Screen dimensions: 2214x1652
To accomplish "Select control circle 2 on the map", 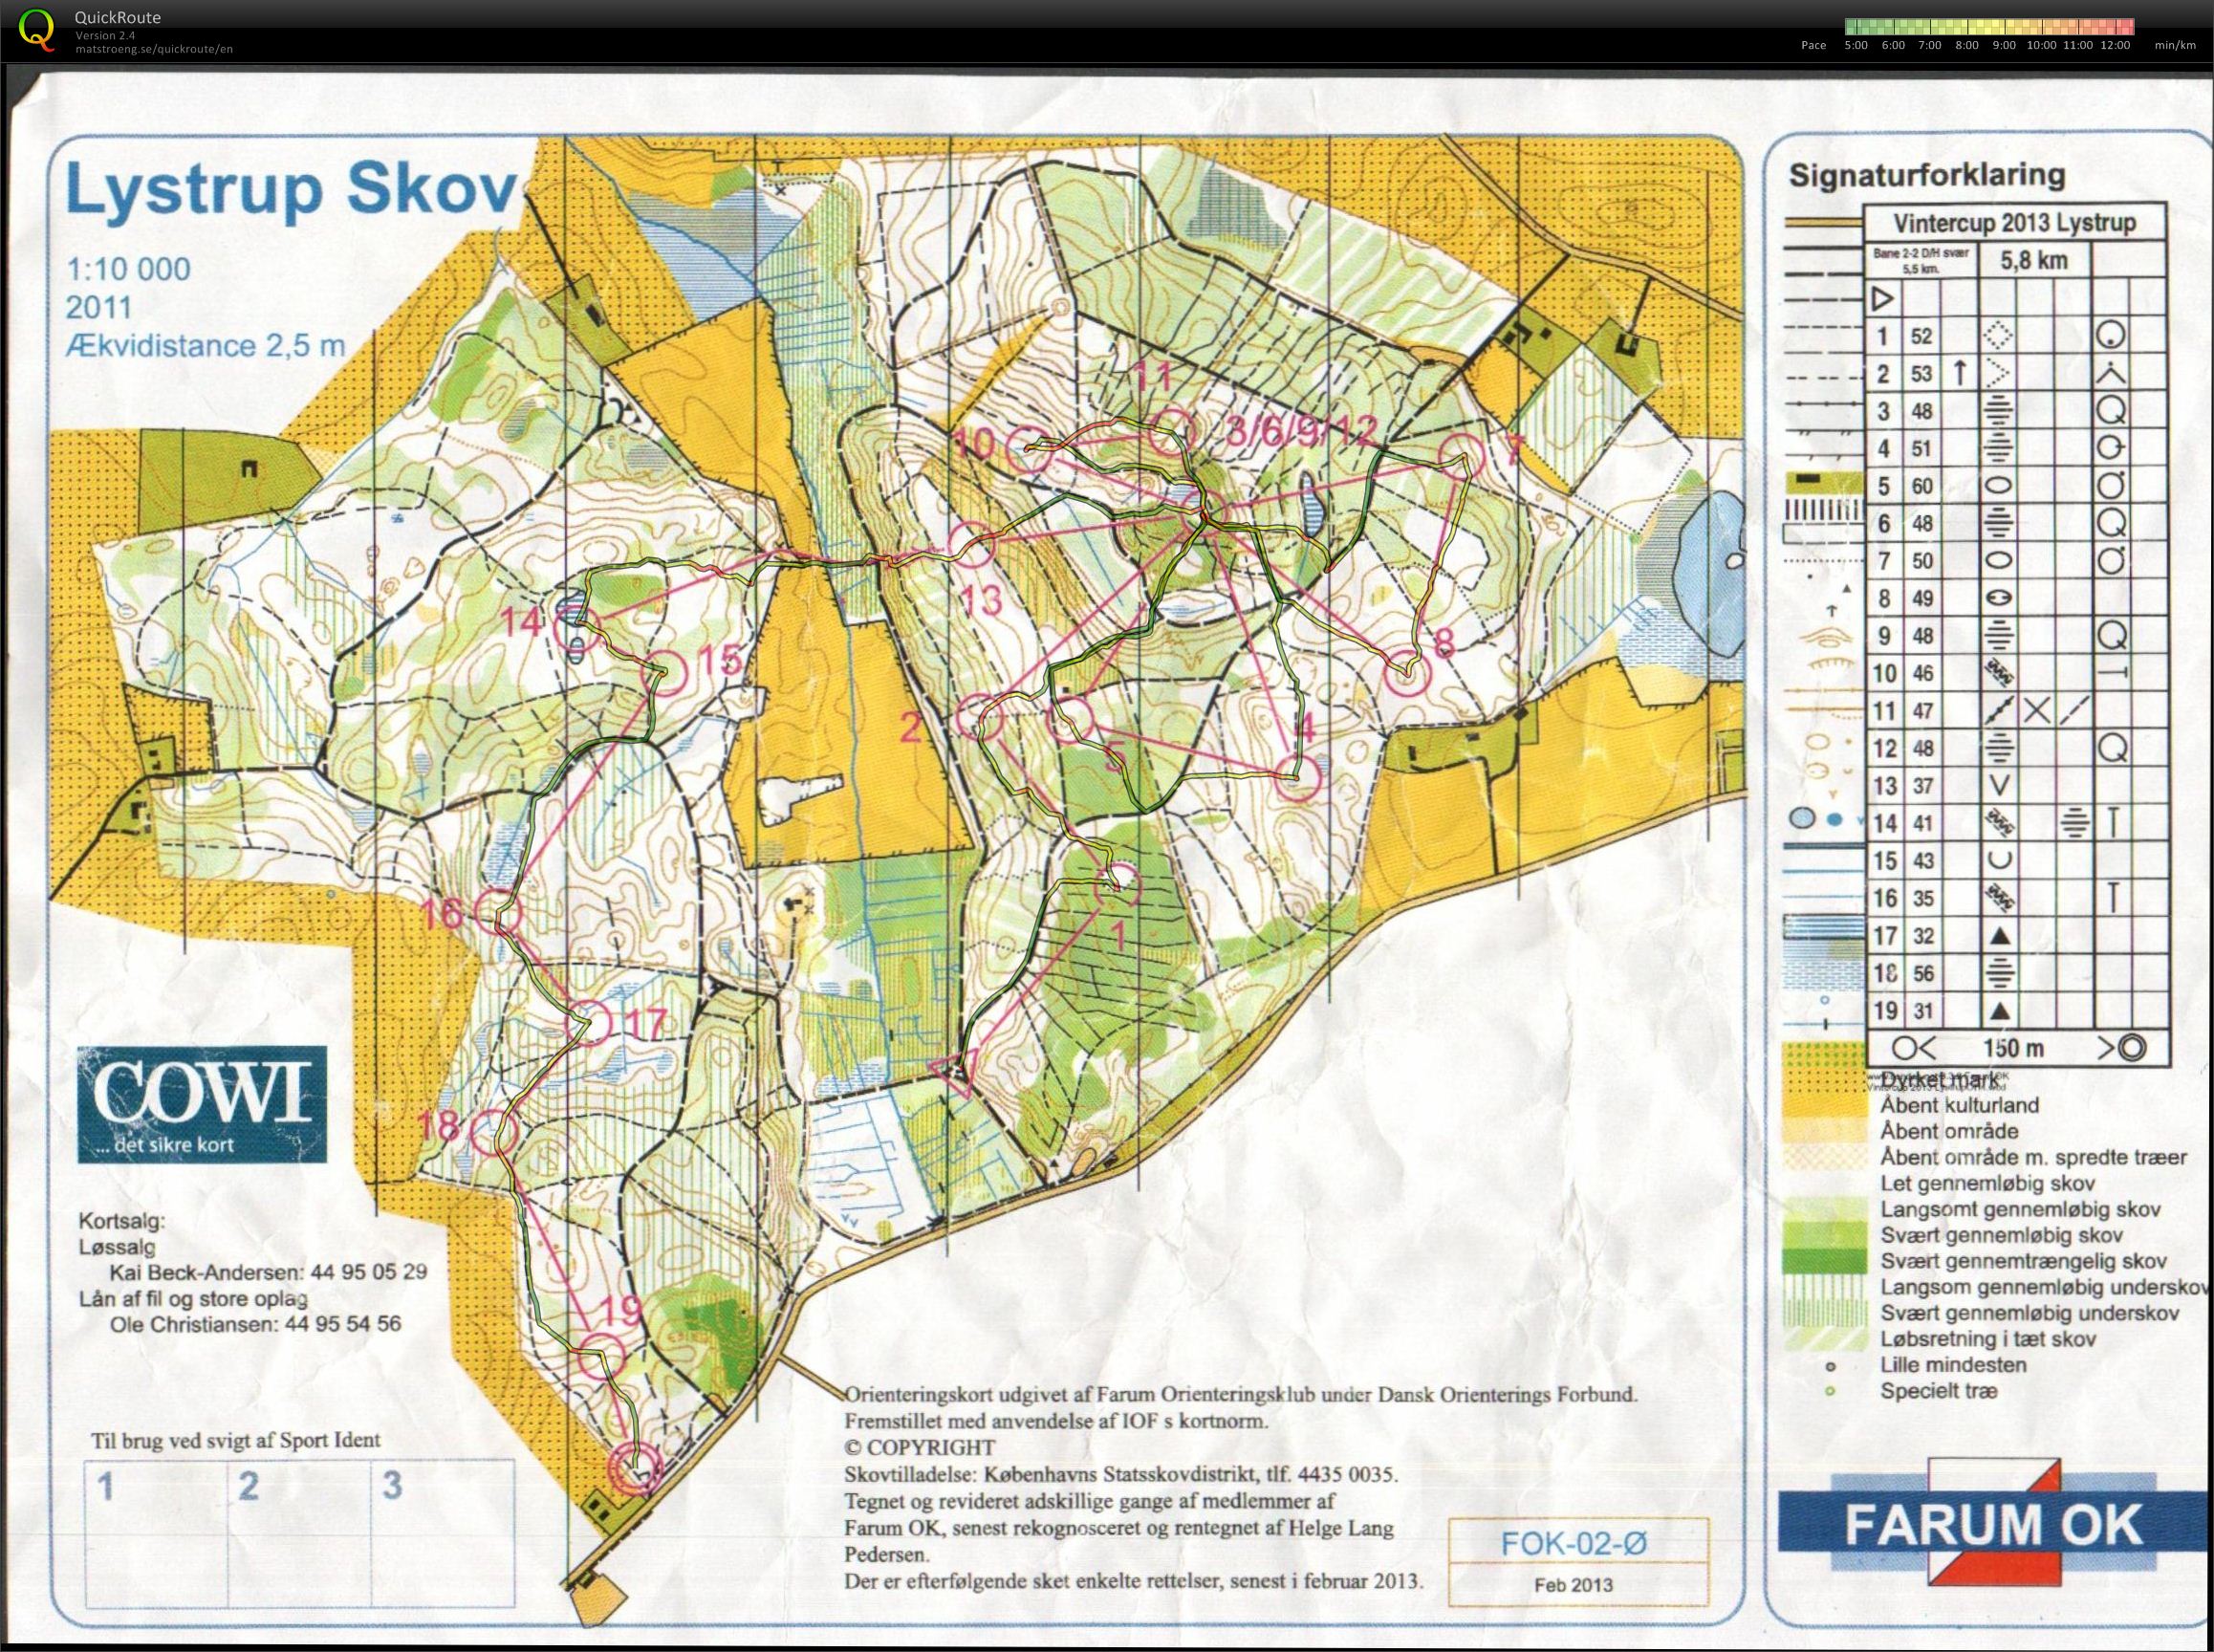I will tap(979, 718).
